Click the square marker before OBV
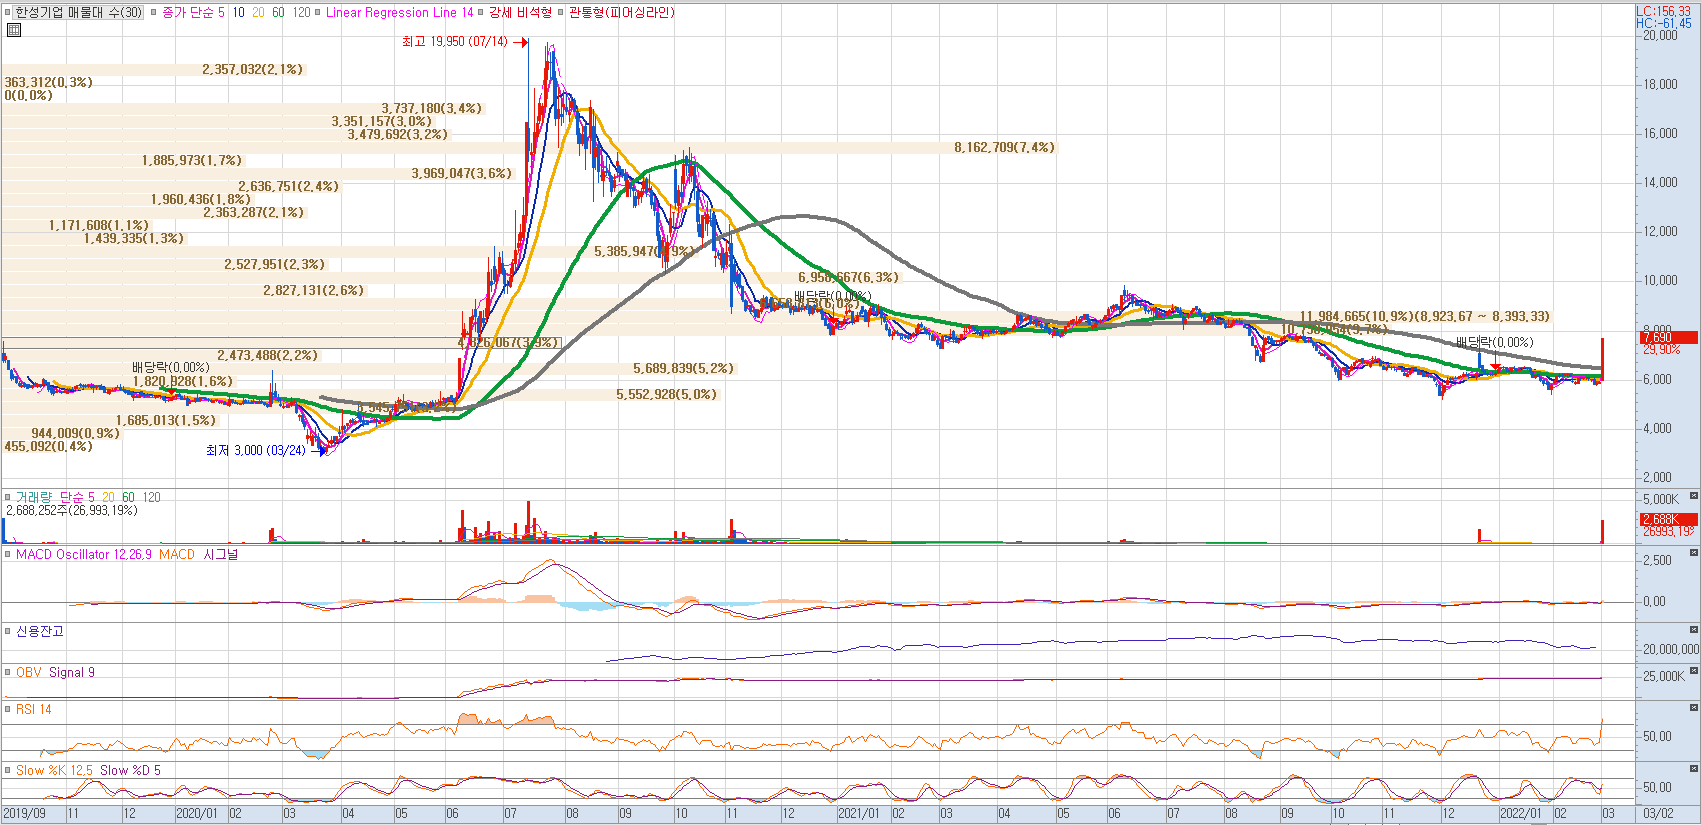Image resolution: width=1701 pixels, height=825 pixels. pyautogui.click(x=8, y=672)
